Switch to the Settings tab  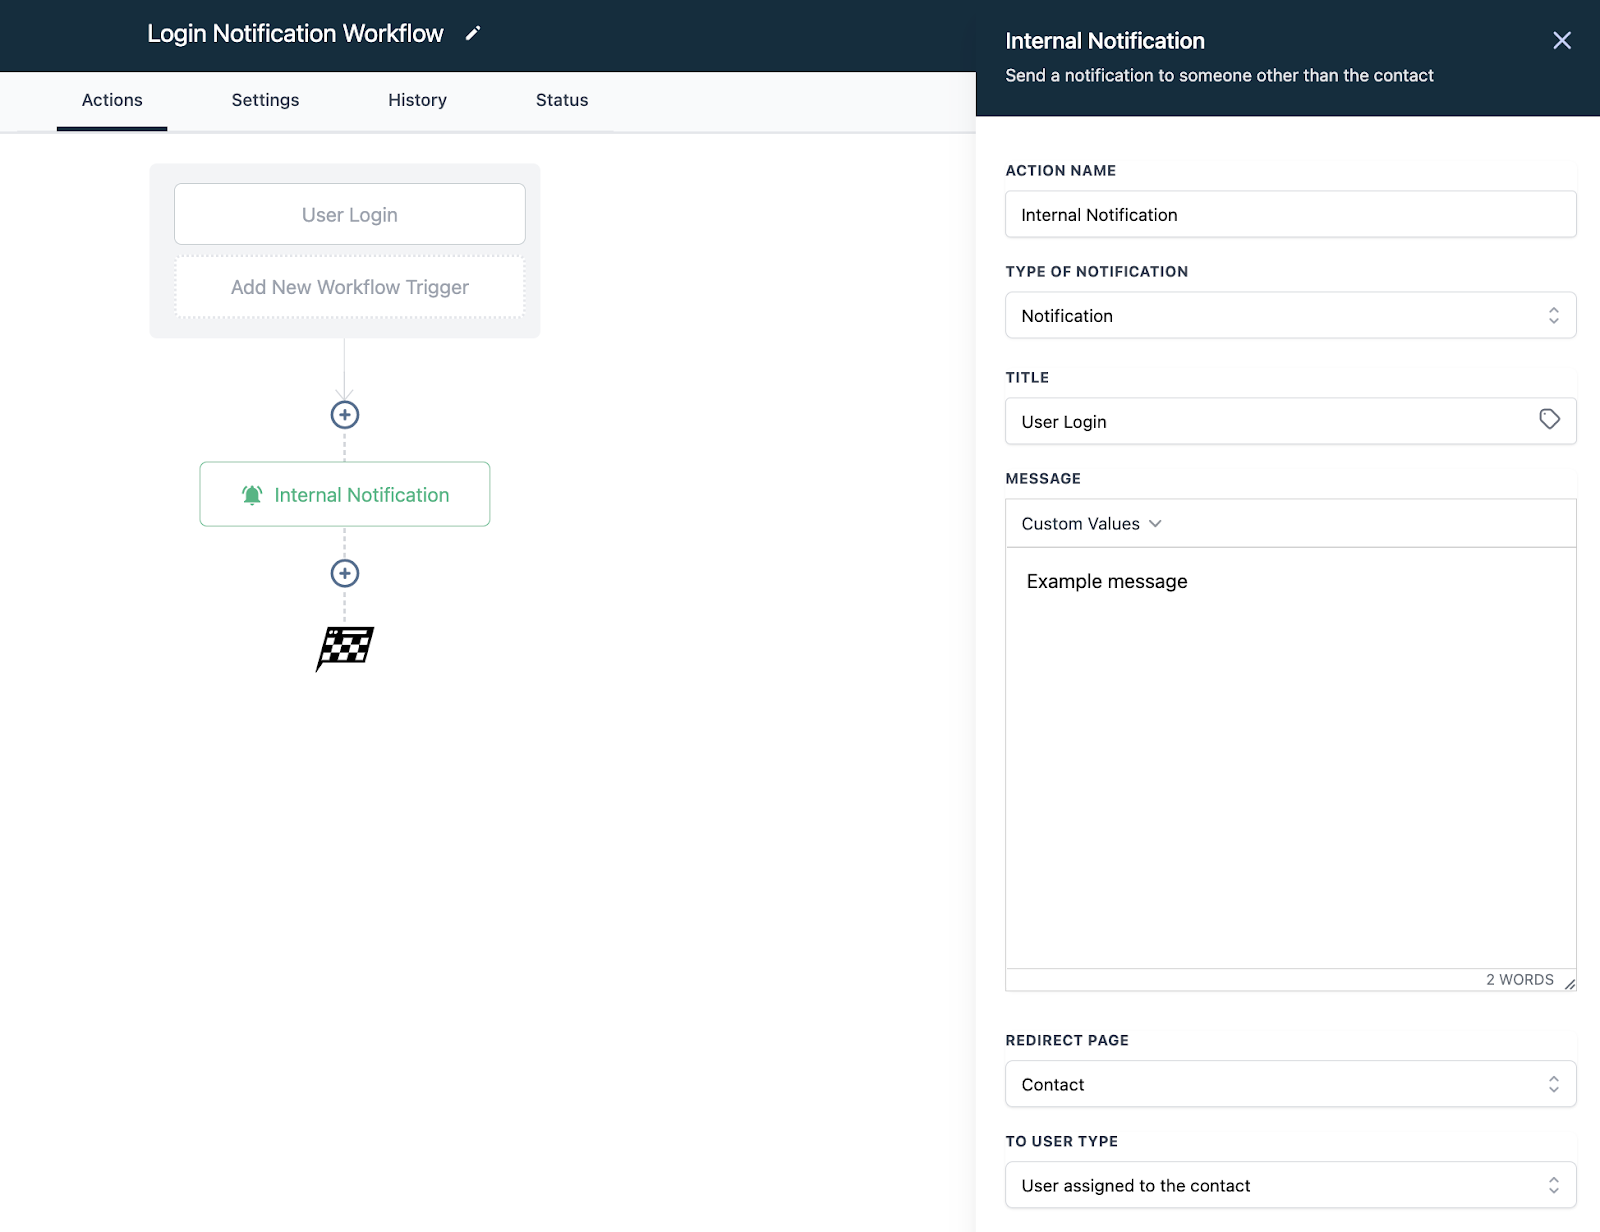264,100
